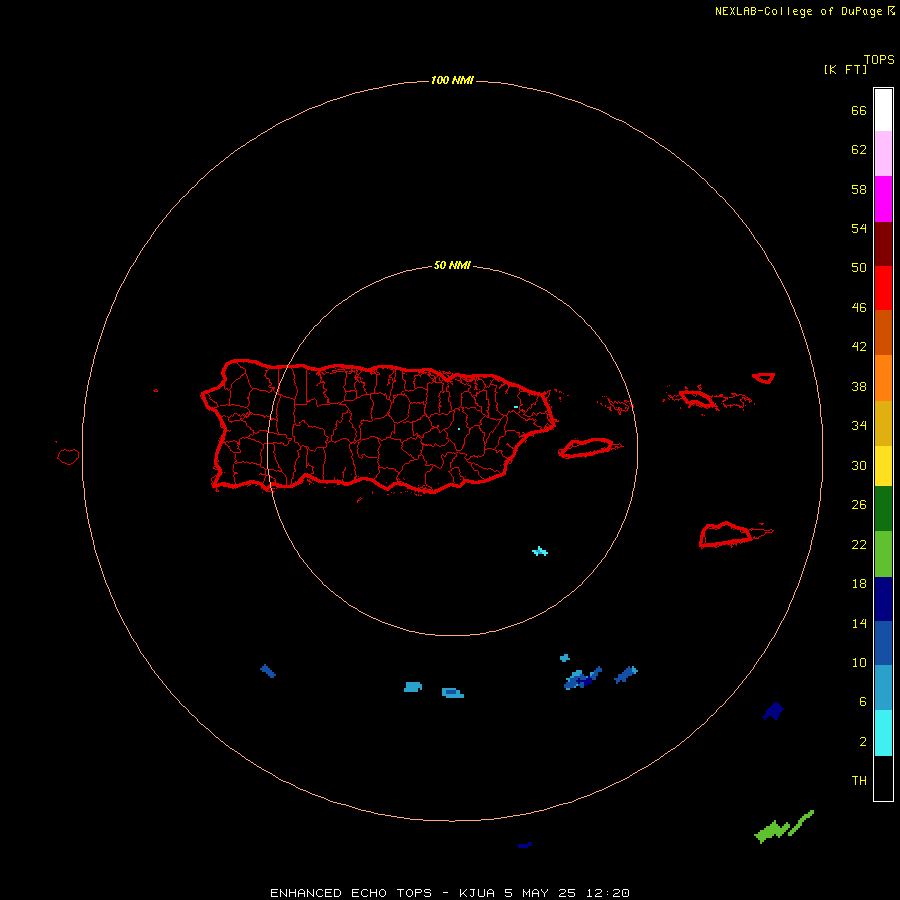Click the legend value "30"

(x=859, y=465)
